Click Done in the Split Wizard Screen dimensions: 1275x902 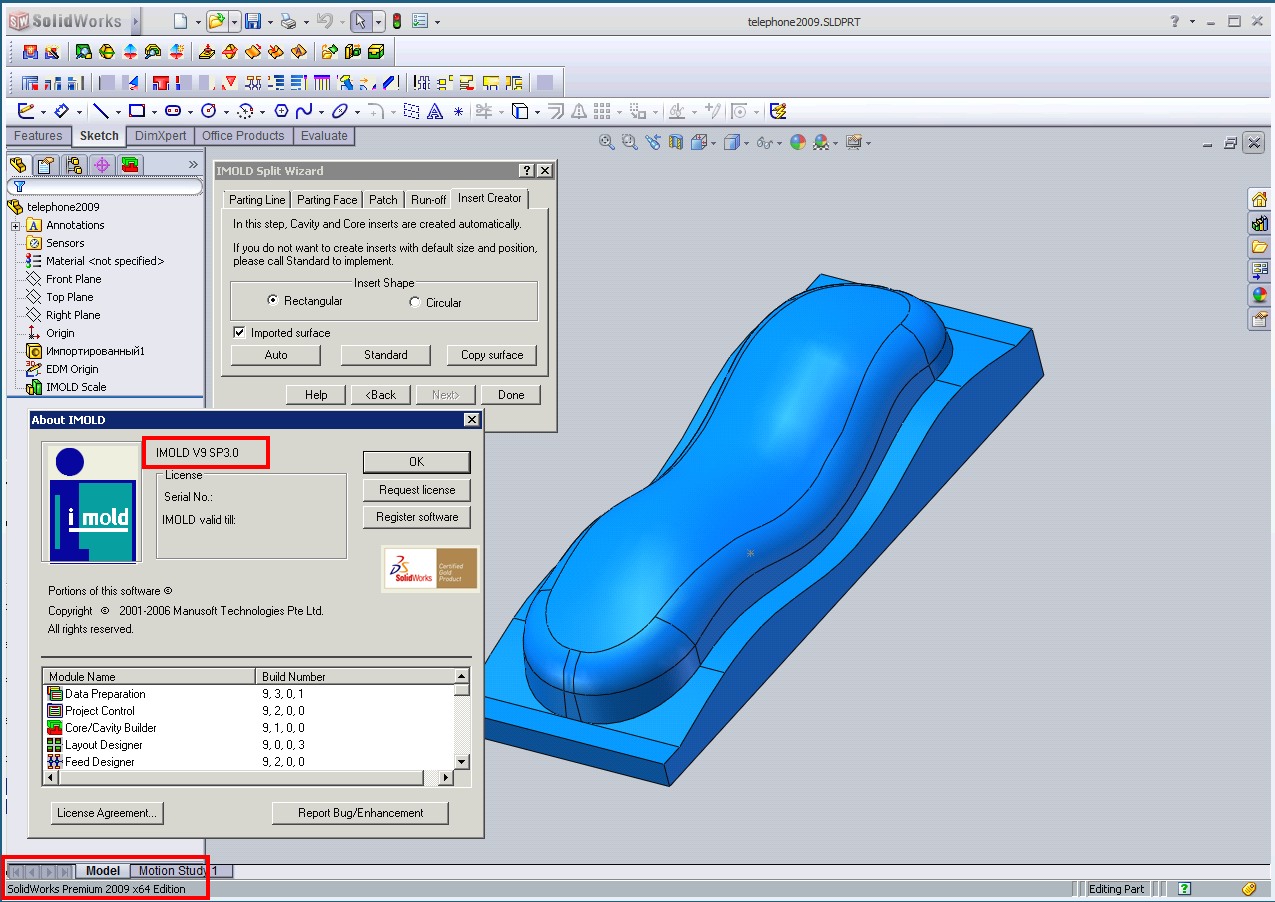click(x=511, y=395)
